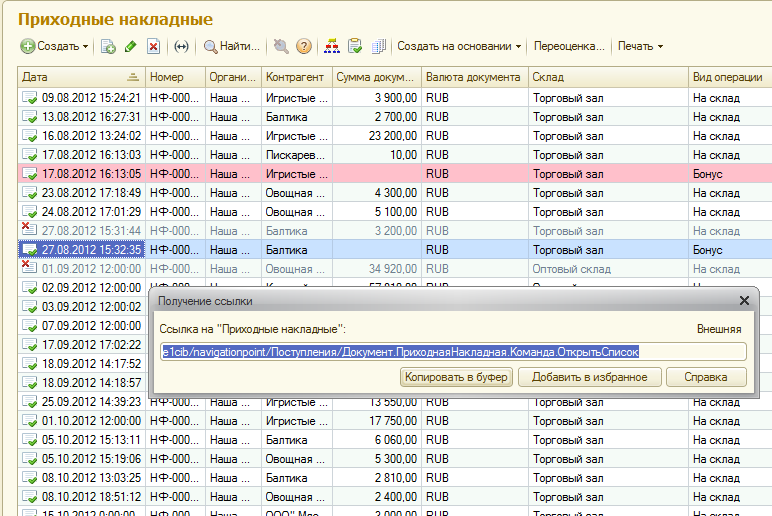Open help via the question mark icon
Viewport: 772px width, 516px height.
pyautogui.click(x=304, y=46)
